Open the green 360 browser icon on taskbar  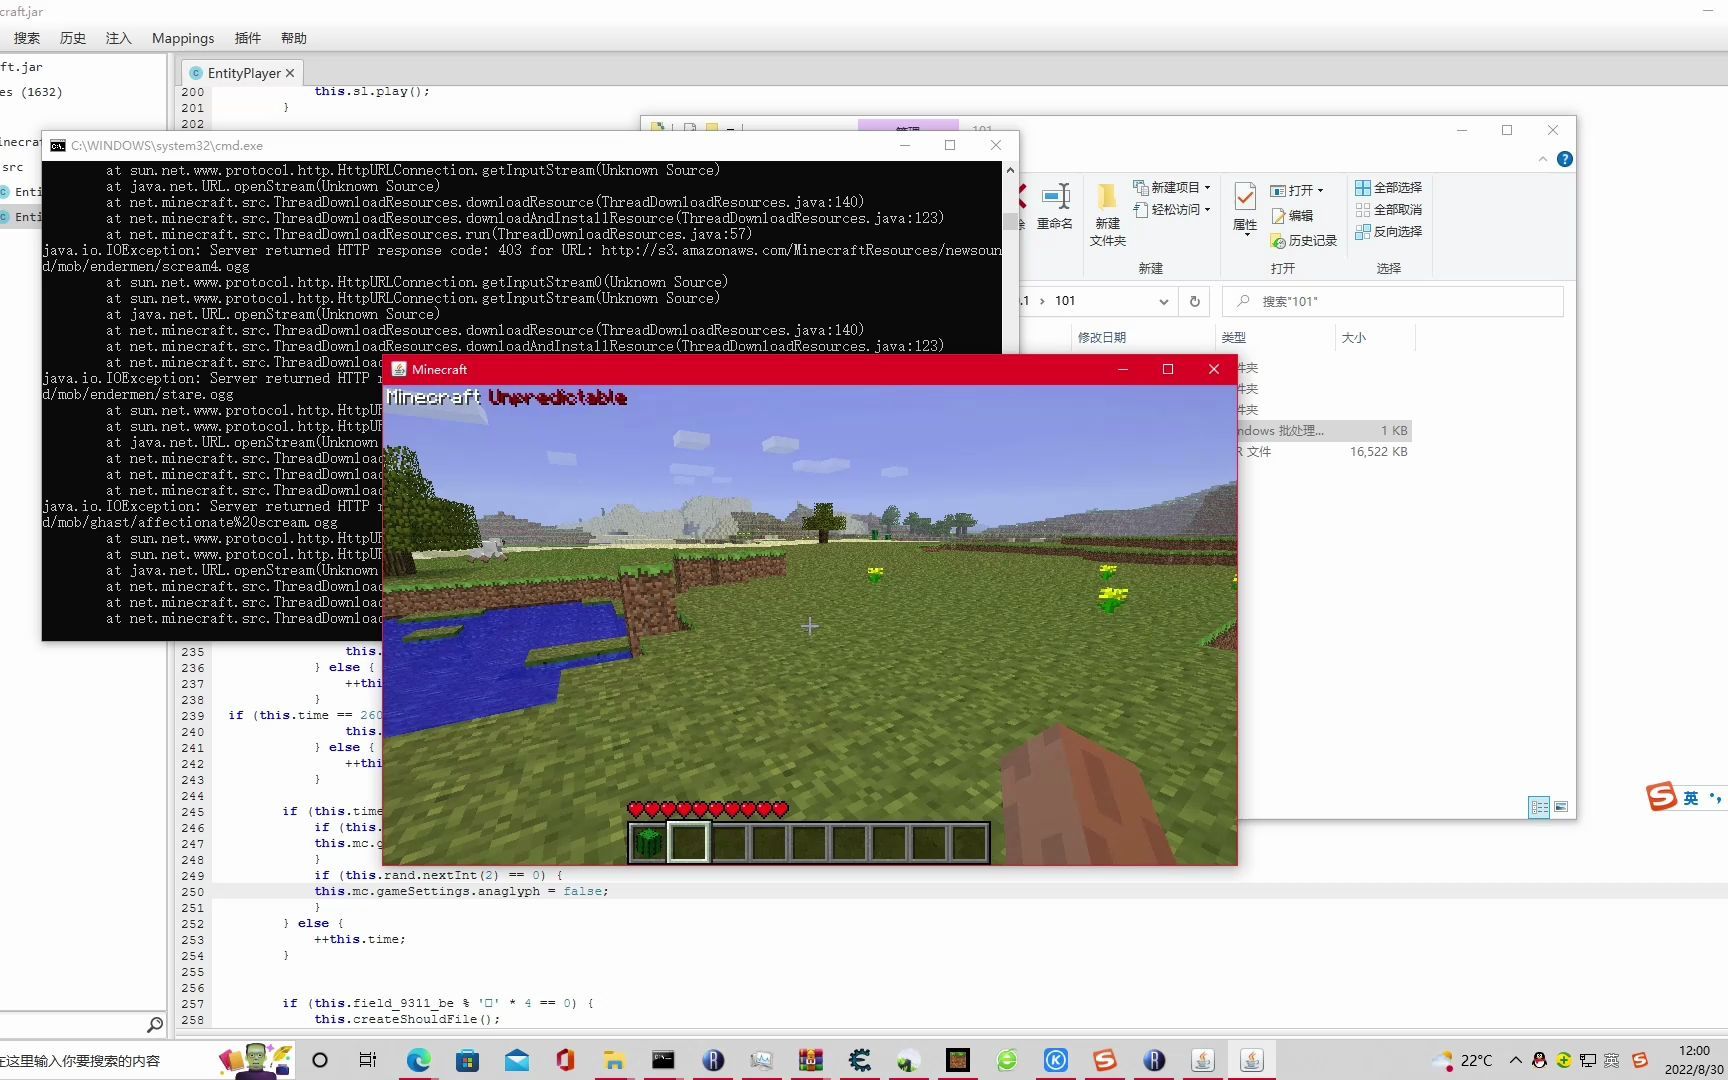pos(1006,1060)
